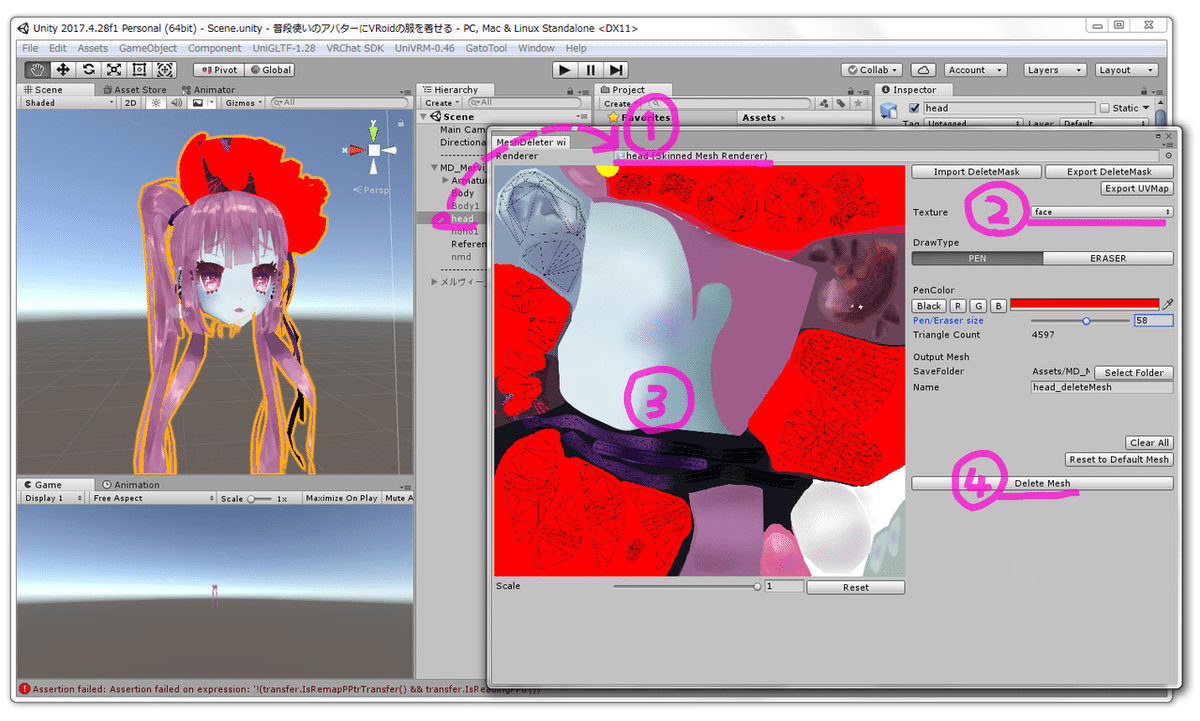Toggle 2D scene view mode
The image size is (1200, 721).
(x=130, y=103)
